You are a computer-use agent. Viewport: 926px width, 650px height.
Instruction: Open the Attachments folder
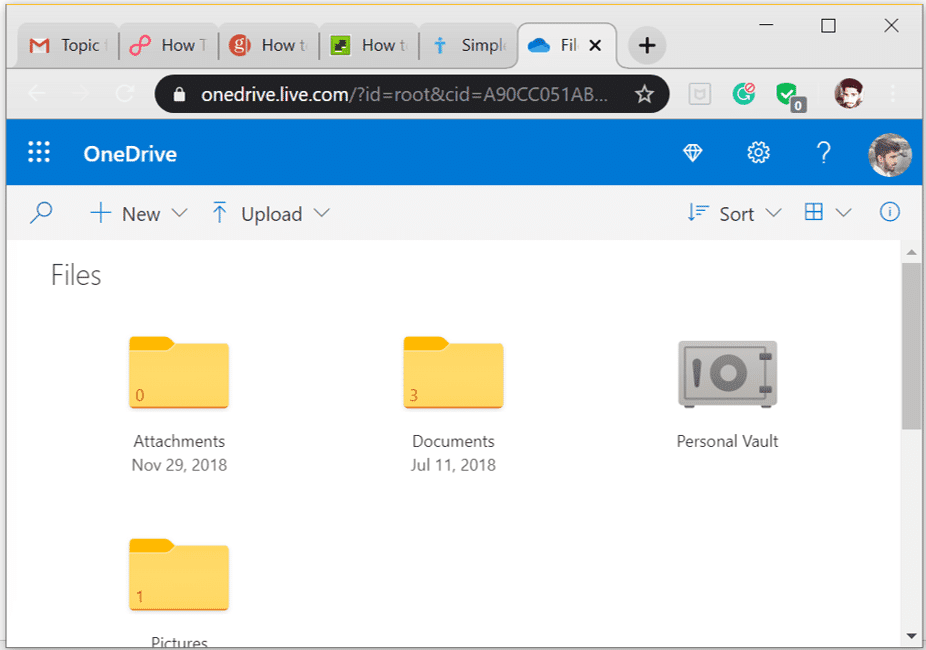tap(179, 373)
